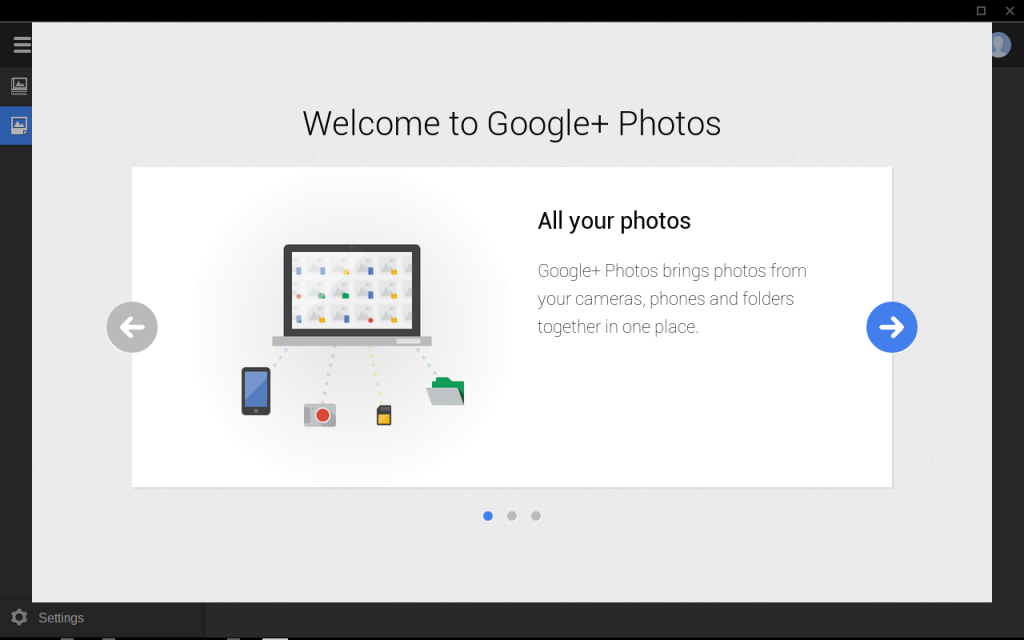Close the Google+ Photos window
1024x640 pixels.
click(x=1009, y=10)
